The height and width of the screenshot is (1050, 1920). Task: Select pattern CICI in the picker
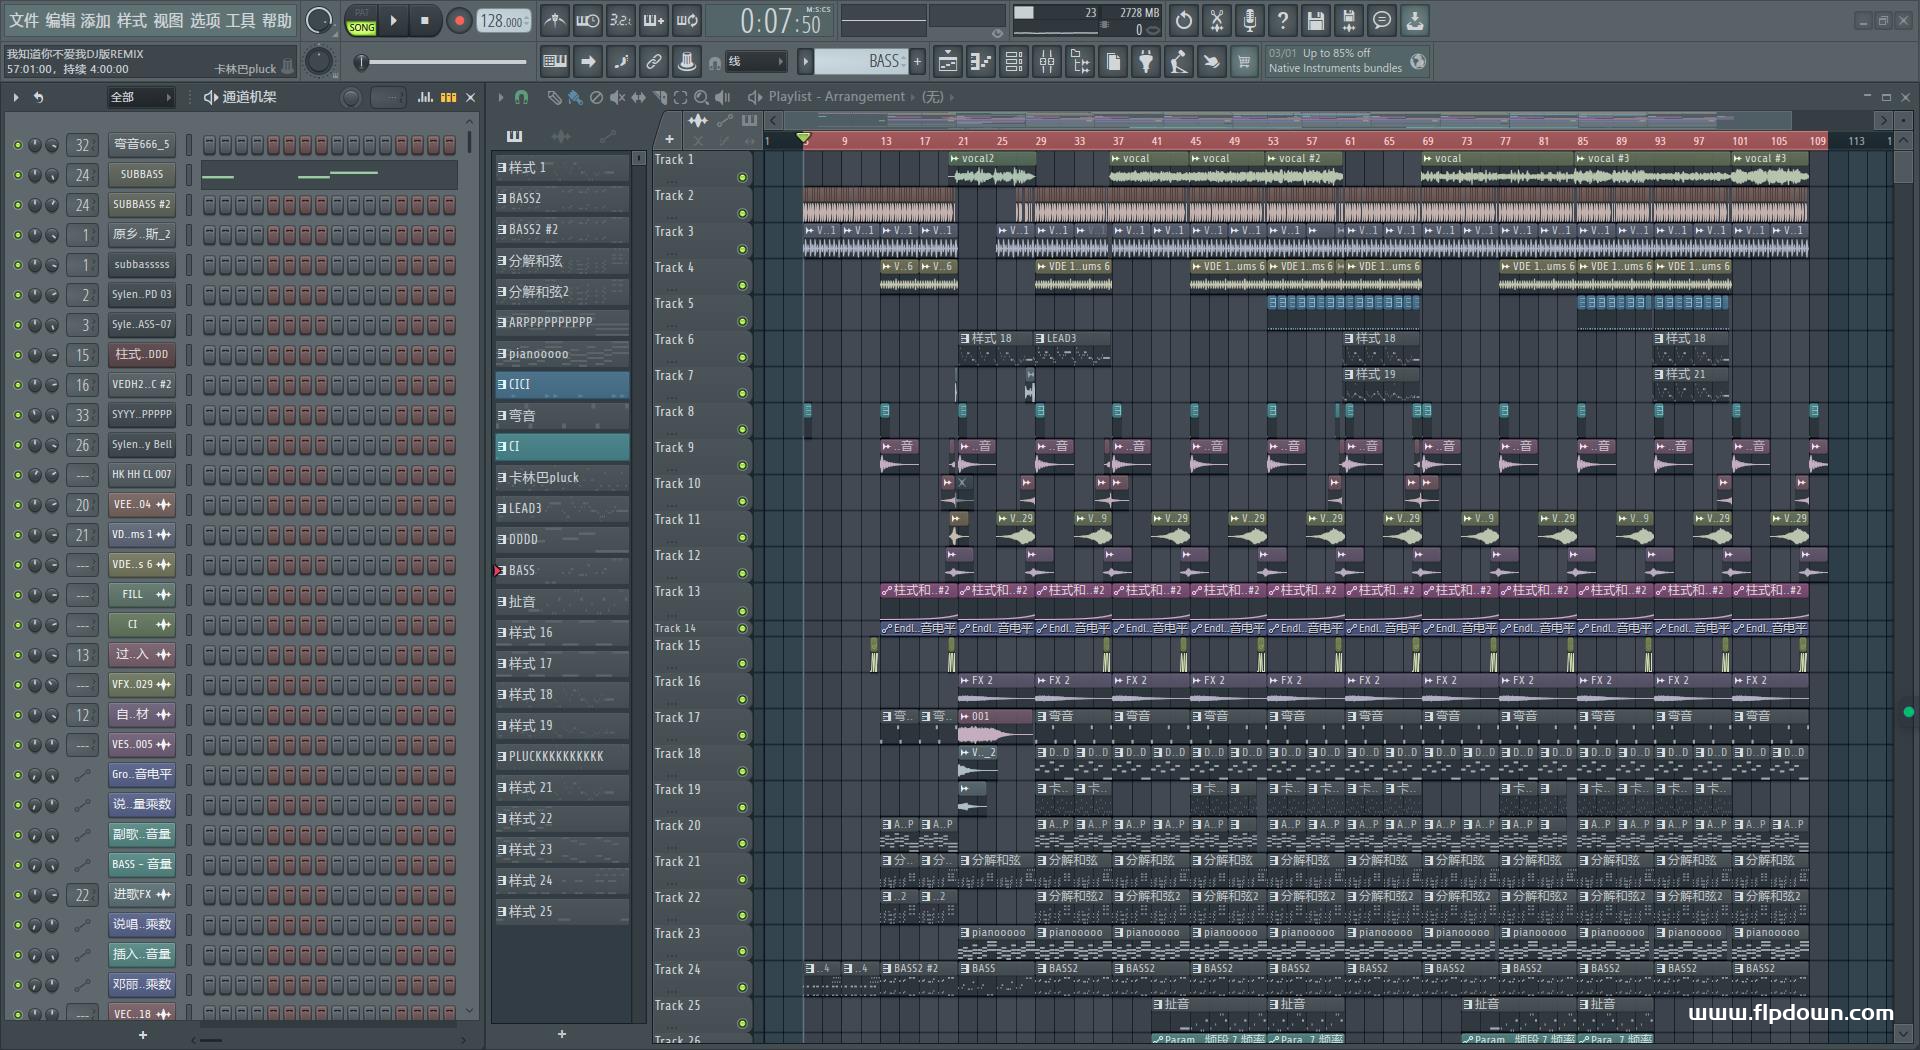pyautogui.click(x=563, y=385)
